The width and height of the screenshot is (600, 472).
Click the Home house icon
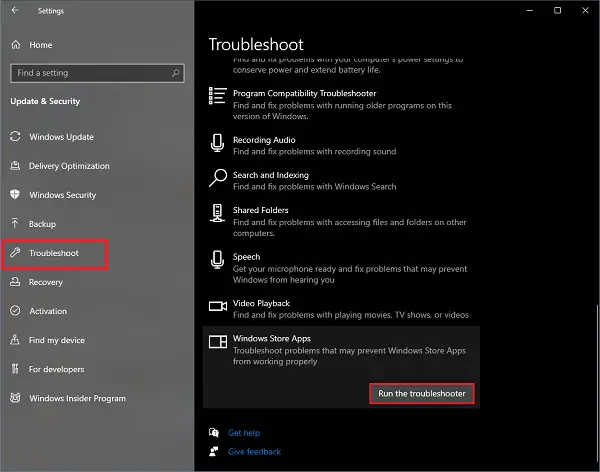coord(16,45)
